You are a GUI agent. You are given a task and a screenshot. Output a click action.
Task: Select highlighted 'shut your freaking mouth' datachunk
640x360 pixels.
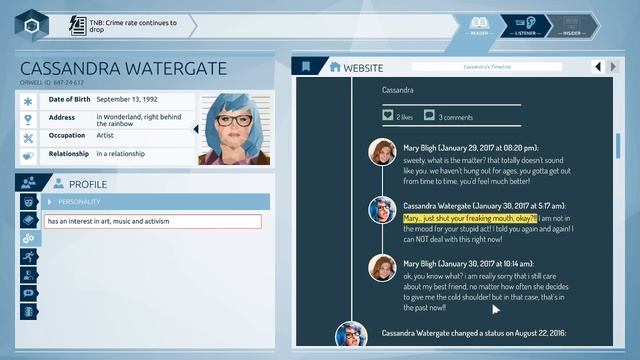click(x=470, y=218)
